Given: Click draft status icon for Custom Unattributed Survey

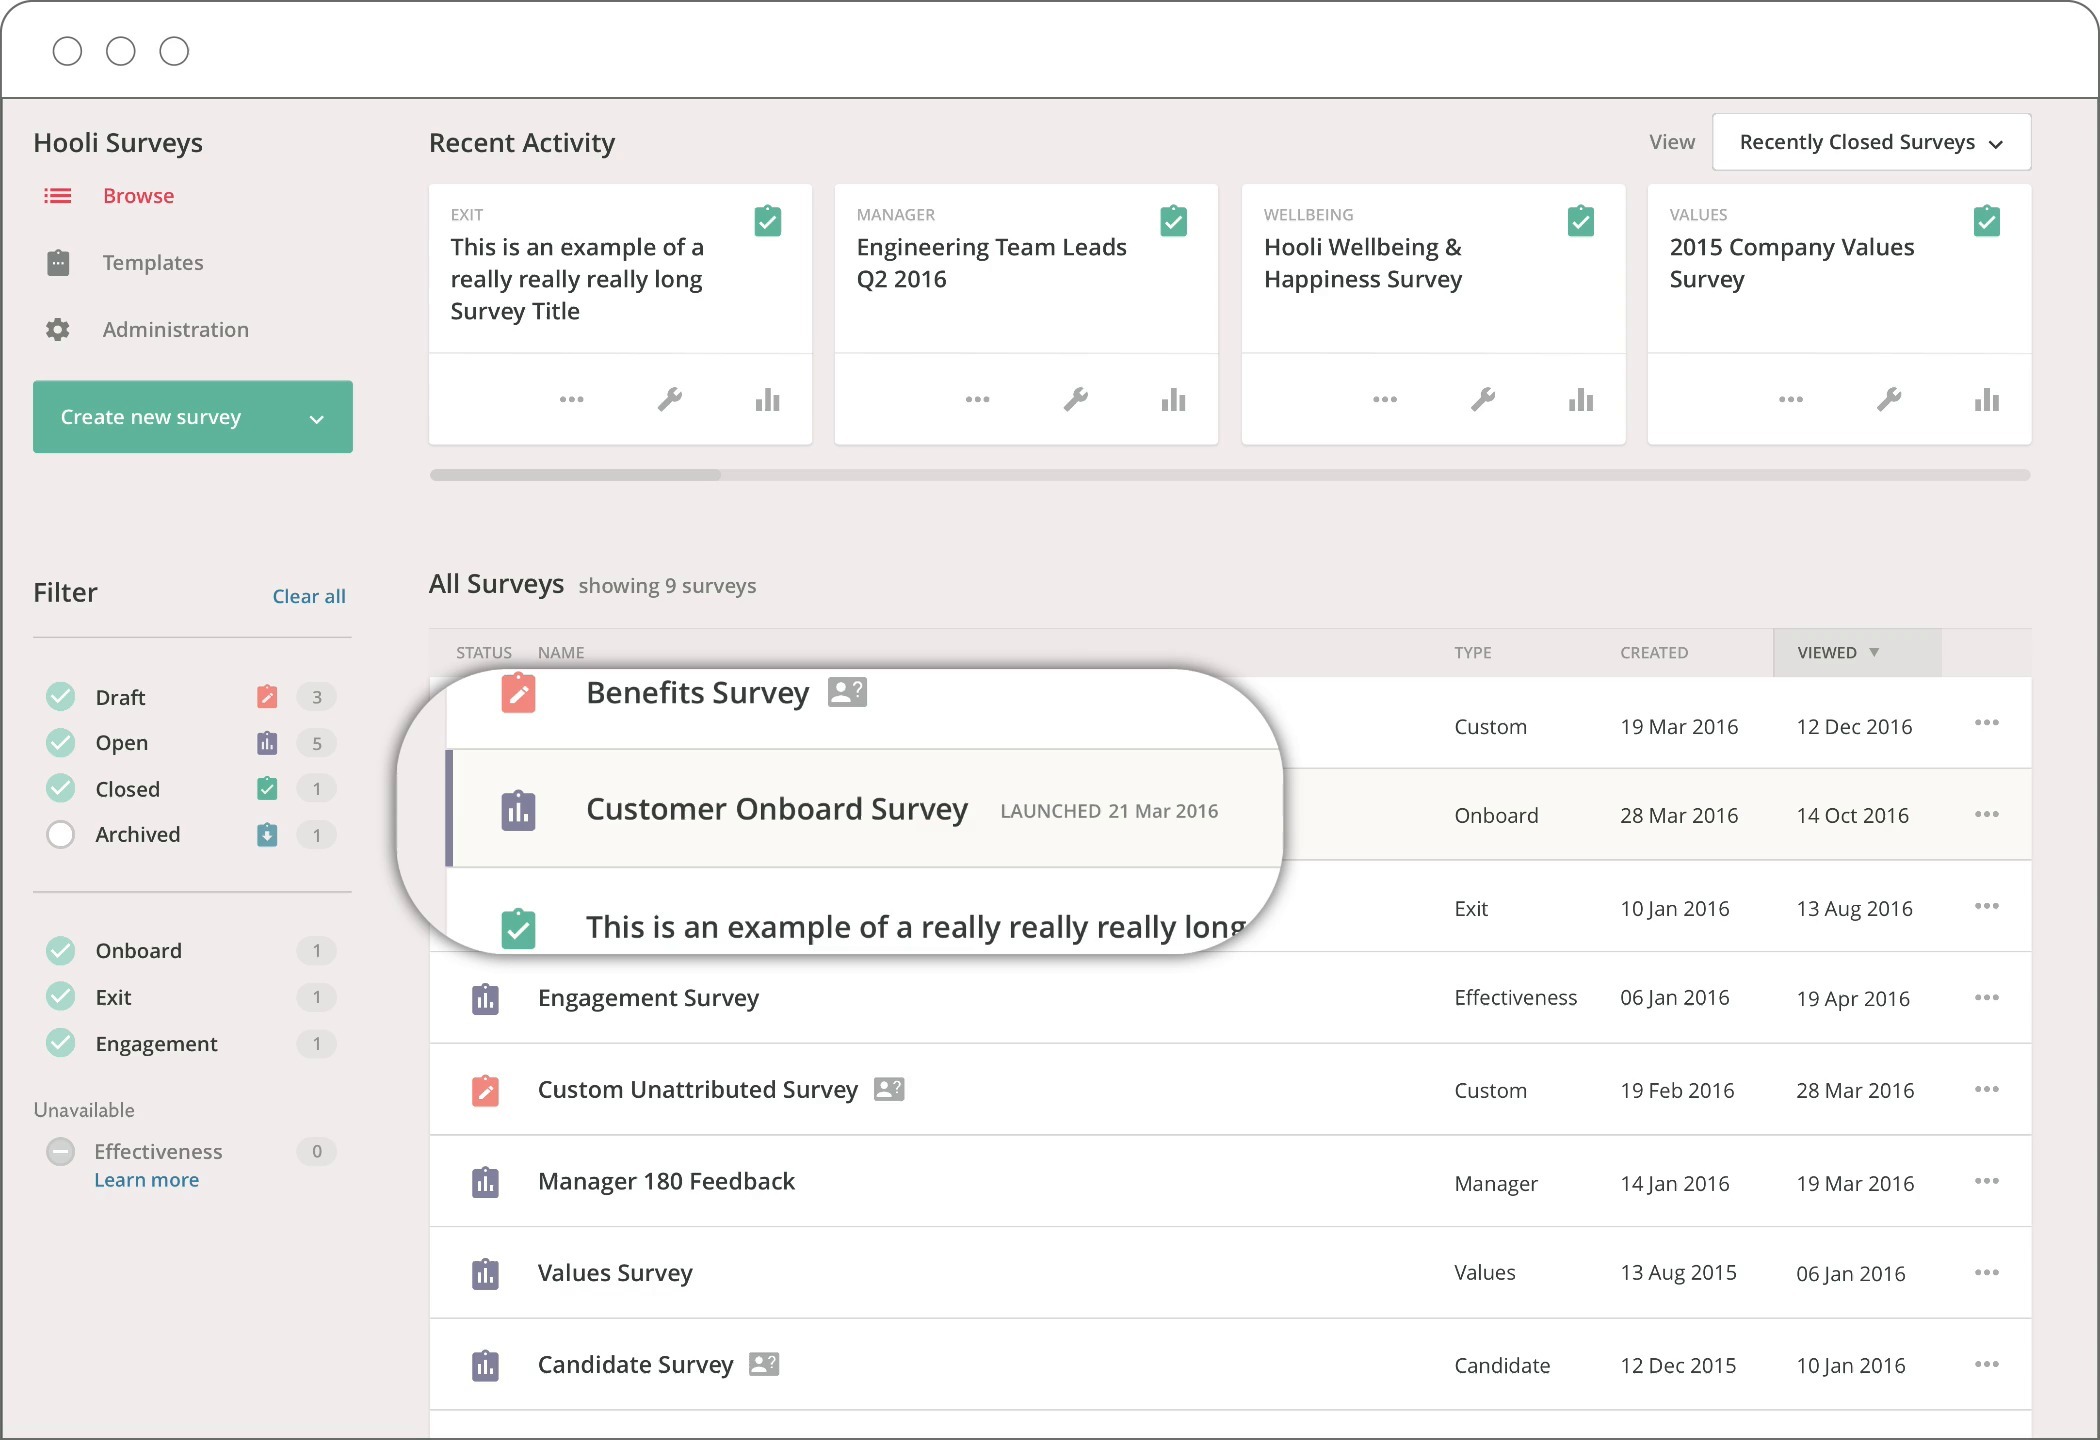Looking at the screenshot, I should pyautogui.click(x=485, y=1090).
